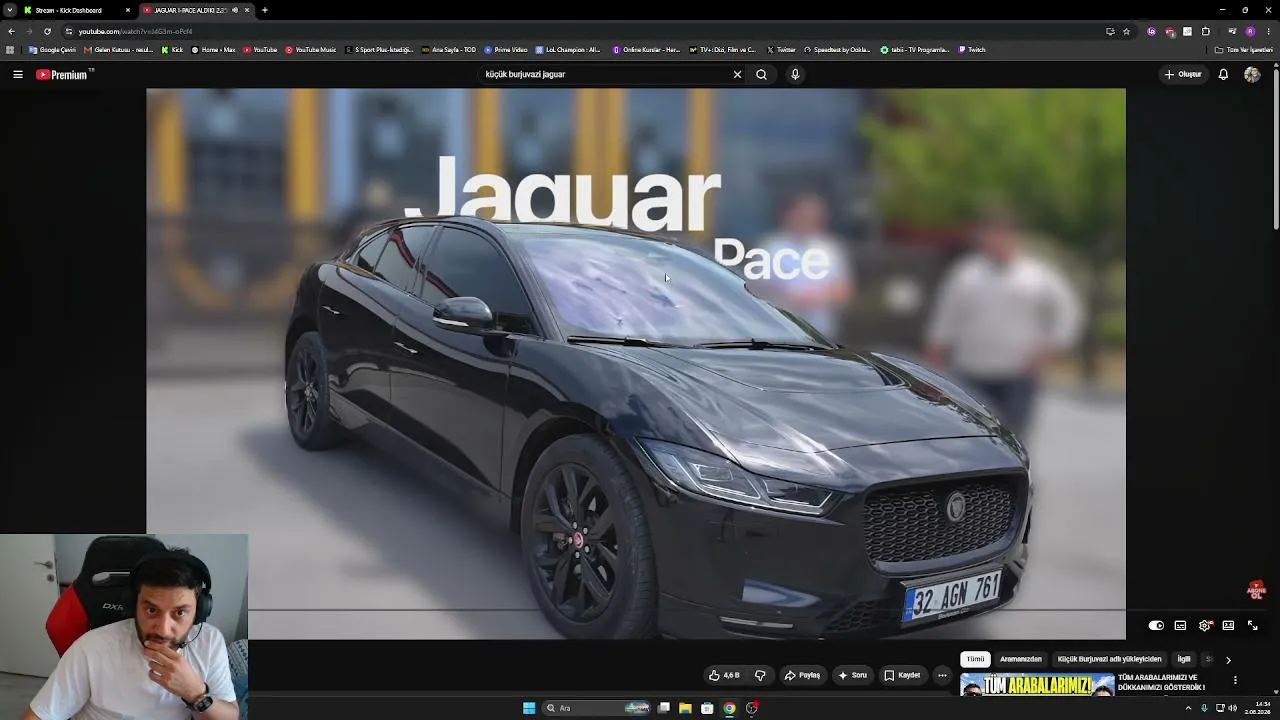1280x720 pixels.
Task: Open a new browser tab
Action: pyautogui.click(x=264, y=10)
